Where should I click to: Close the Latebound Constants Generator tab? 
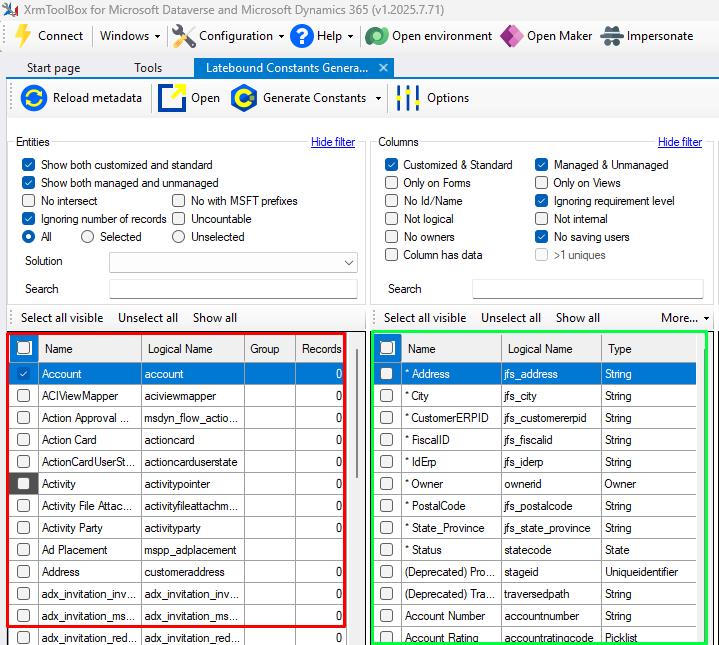click(383, 68)
